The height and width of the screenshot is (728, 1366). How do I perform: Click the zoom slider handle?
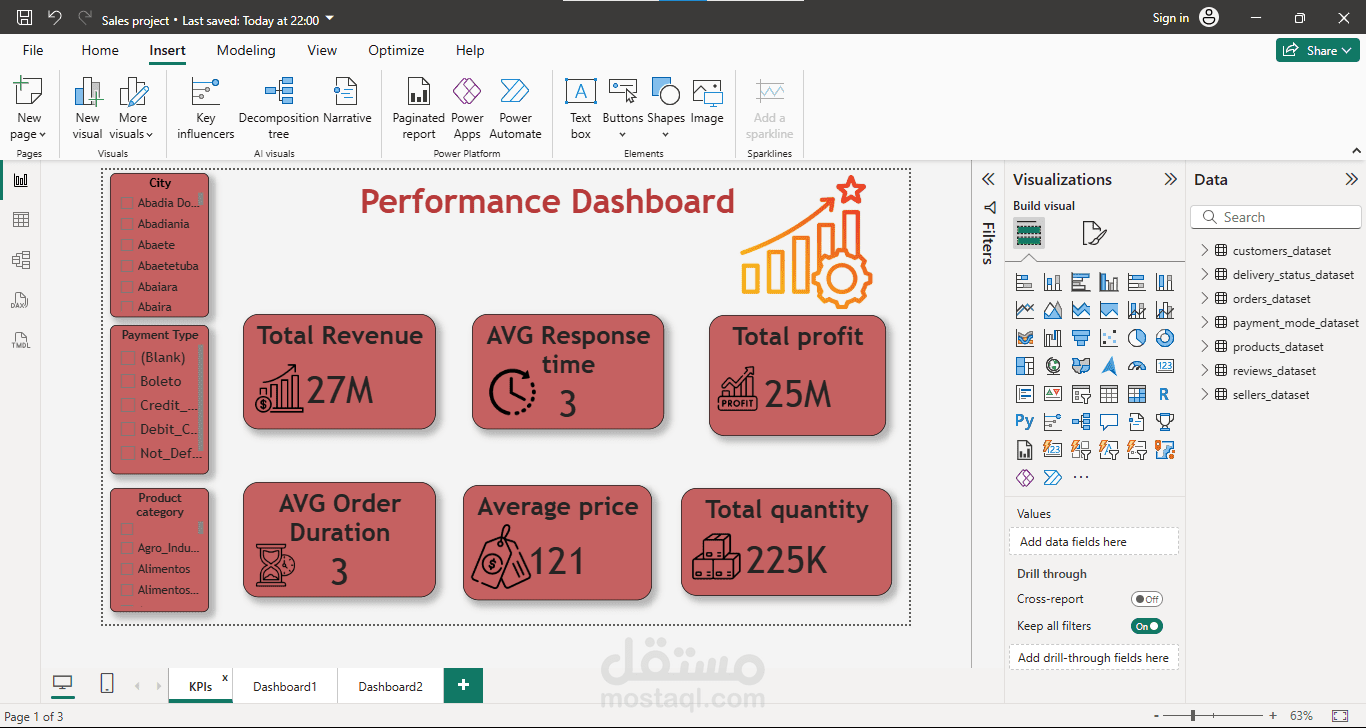1194,716
